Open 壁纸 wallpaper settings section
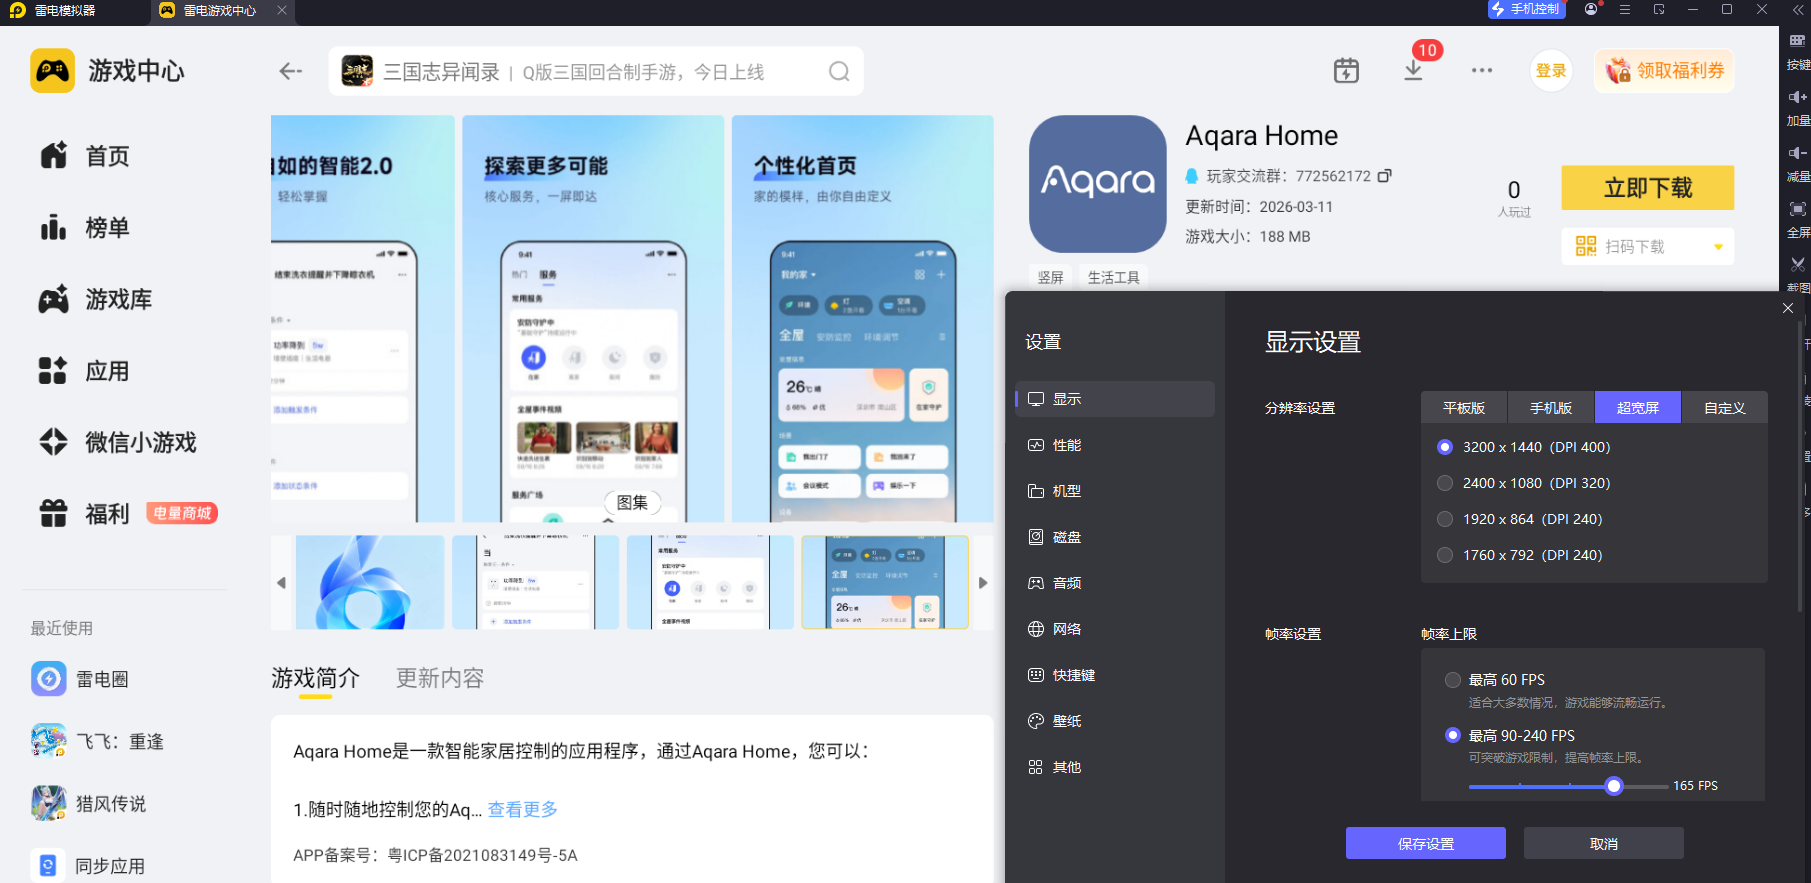The image size is (1811, 883). click(1115, 721)
